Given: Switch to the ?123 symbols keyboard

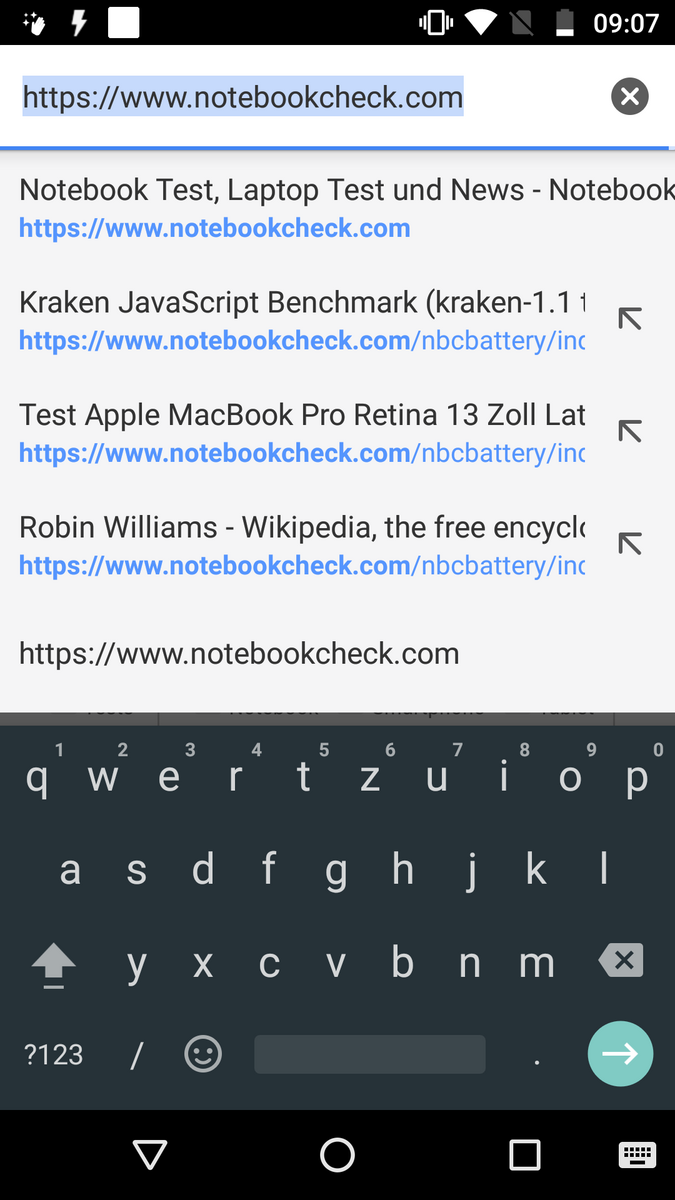Looking at the screenshot, I should click(54, 1054).
